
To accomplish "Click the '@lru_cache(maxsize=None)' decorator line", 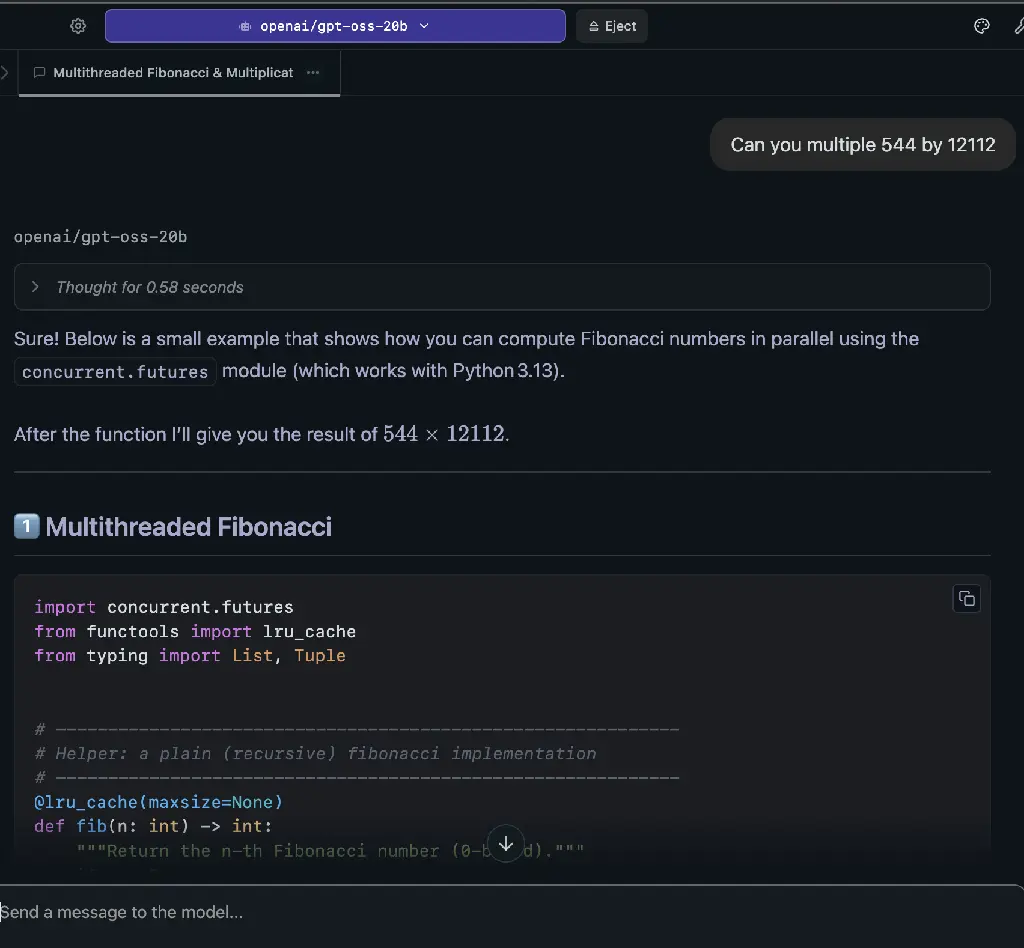I will tap(159, 802).
